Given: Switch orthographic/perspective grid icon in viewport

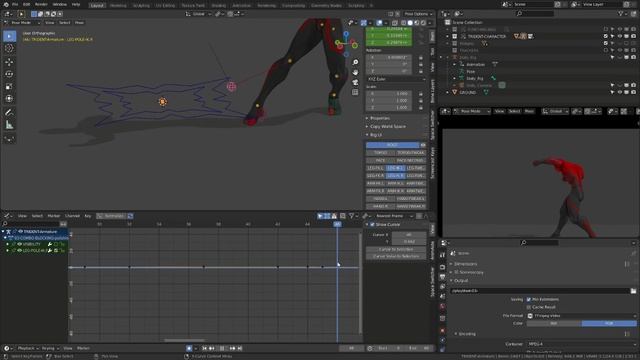Looking at the screenshot, I should click(356, 93).
